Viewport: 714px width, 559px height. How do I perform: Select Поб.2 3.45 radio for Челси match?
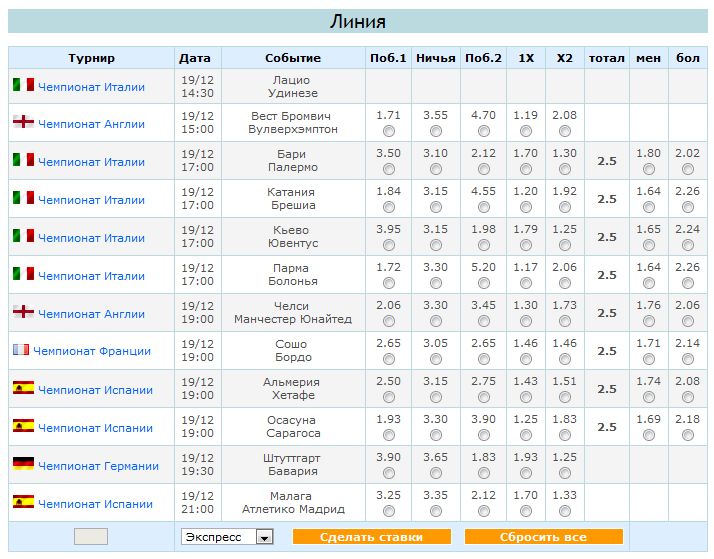tap(484, 321)
